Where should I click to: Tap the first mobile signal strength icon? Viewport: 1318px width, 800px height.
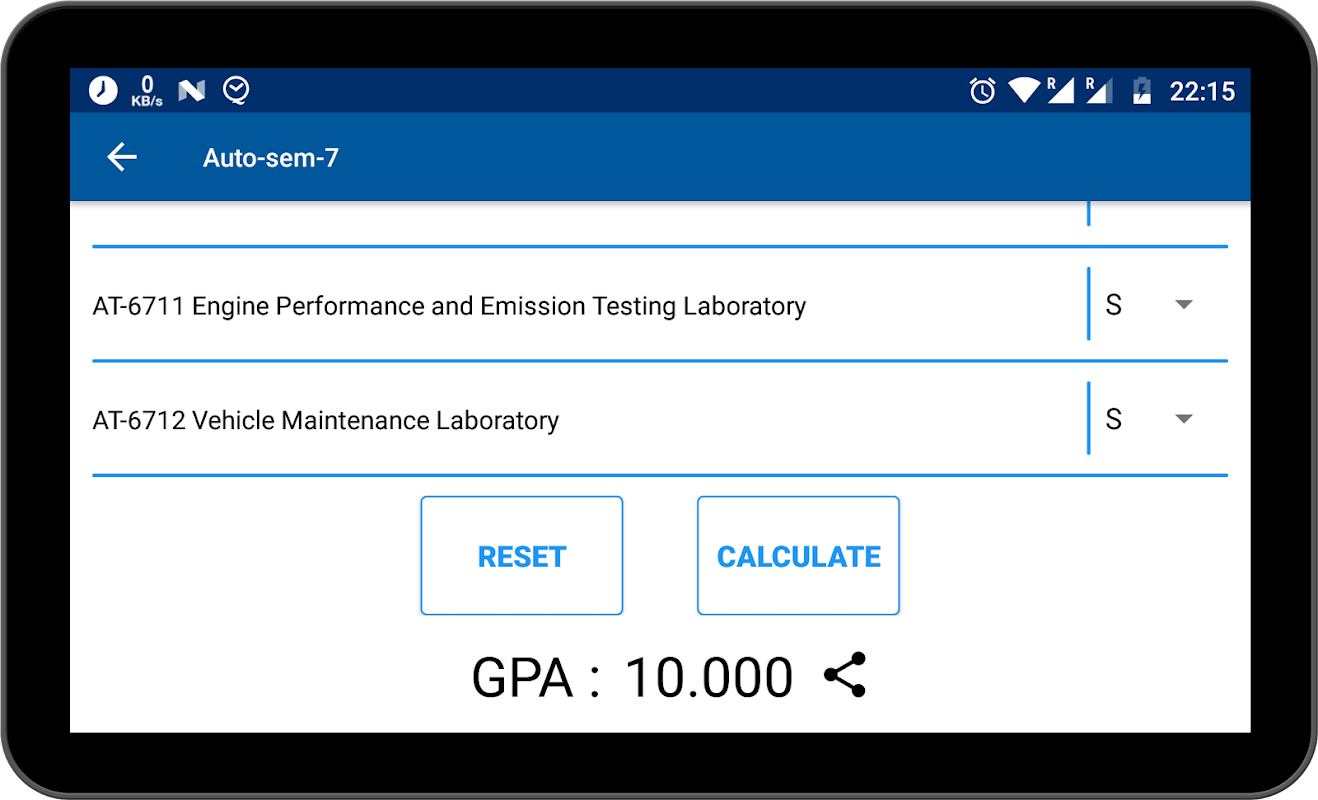1060,91
